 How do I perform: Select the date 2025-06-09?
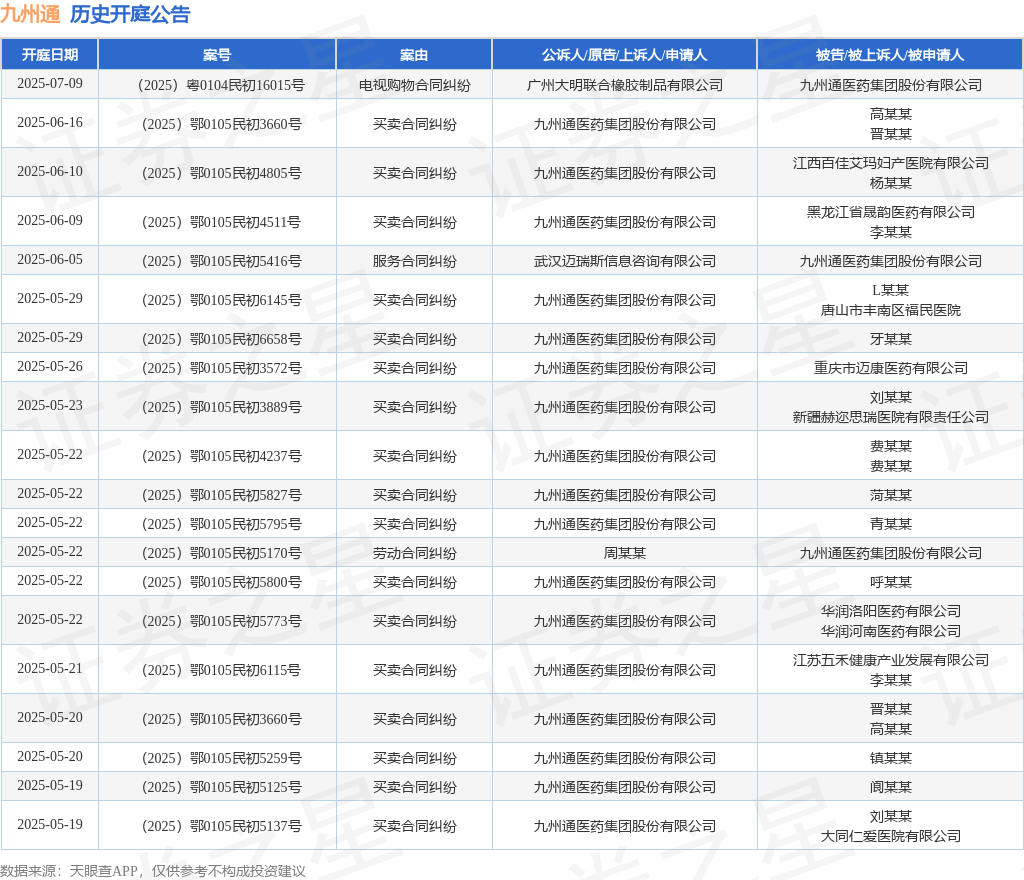[x=50, y=221]
